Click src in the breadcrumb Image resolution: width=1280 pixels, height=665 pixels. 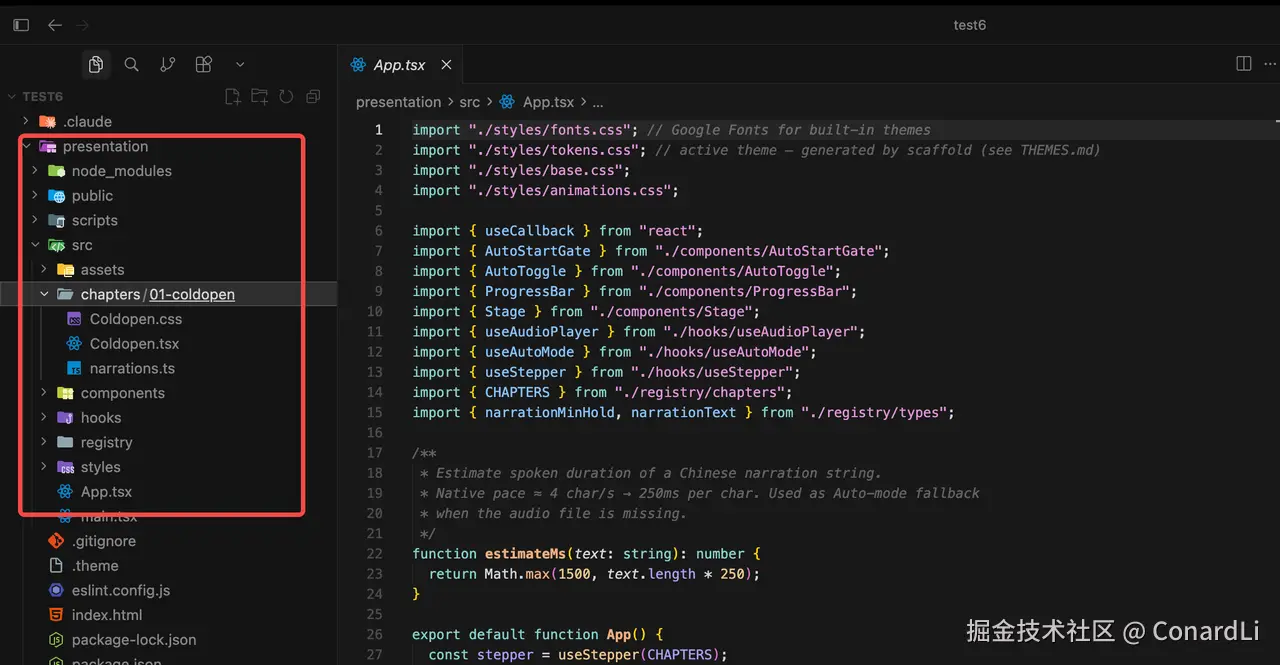(x=470, y=102)
